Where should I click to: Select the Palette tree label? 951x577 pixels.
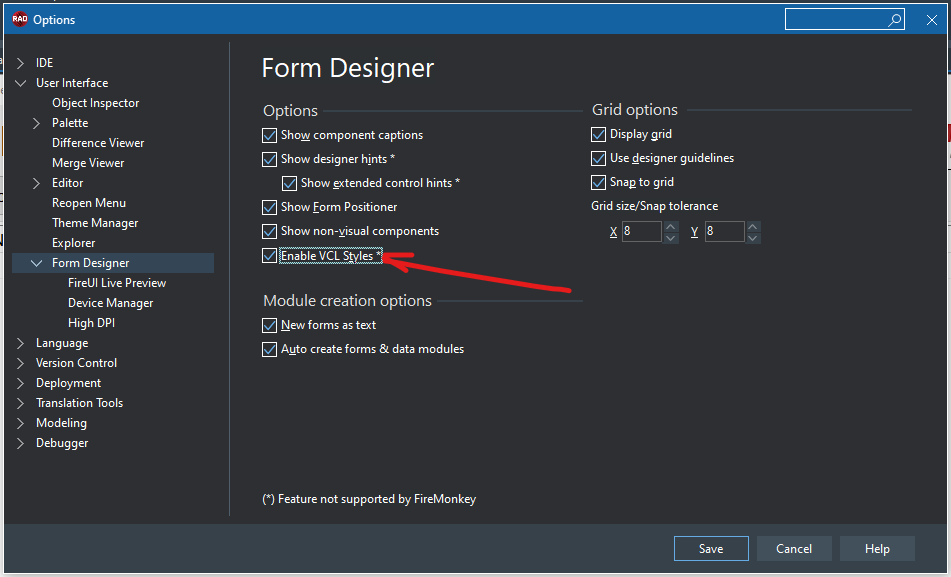70,123
